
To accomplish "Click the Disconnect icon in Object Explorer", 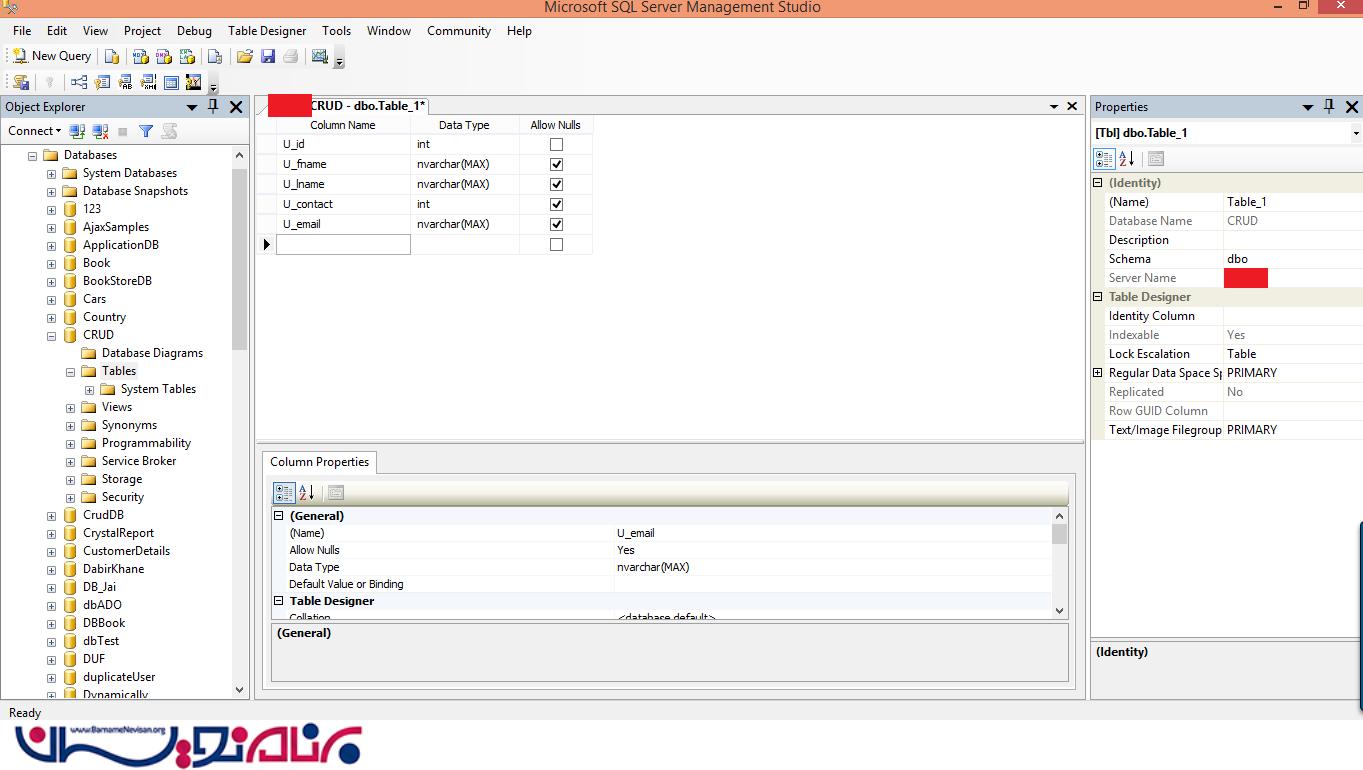I will click(x=100, y=131).
